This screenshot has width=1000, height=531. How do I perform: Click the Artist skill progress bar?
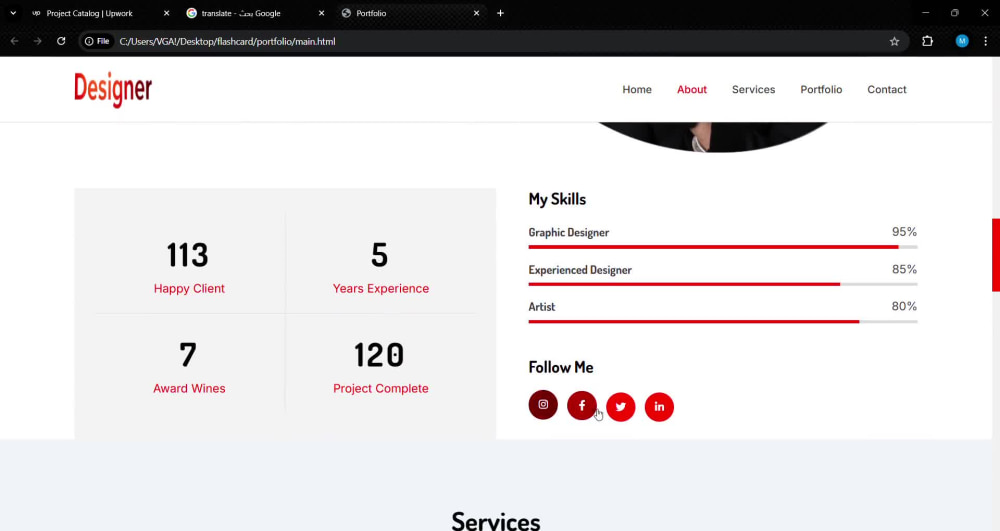tap(723, 322)
